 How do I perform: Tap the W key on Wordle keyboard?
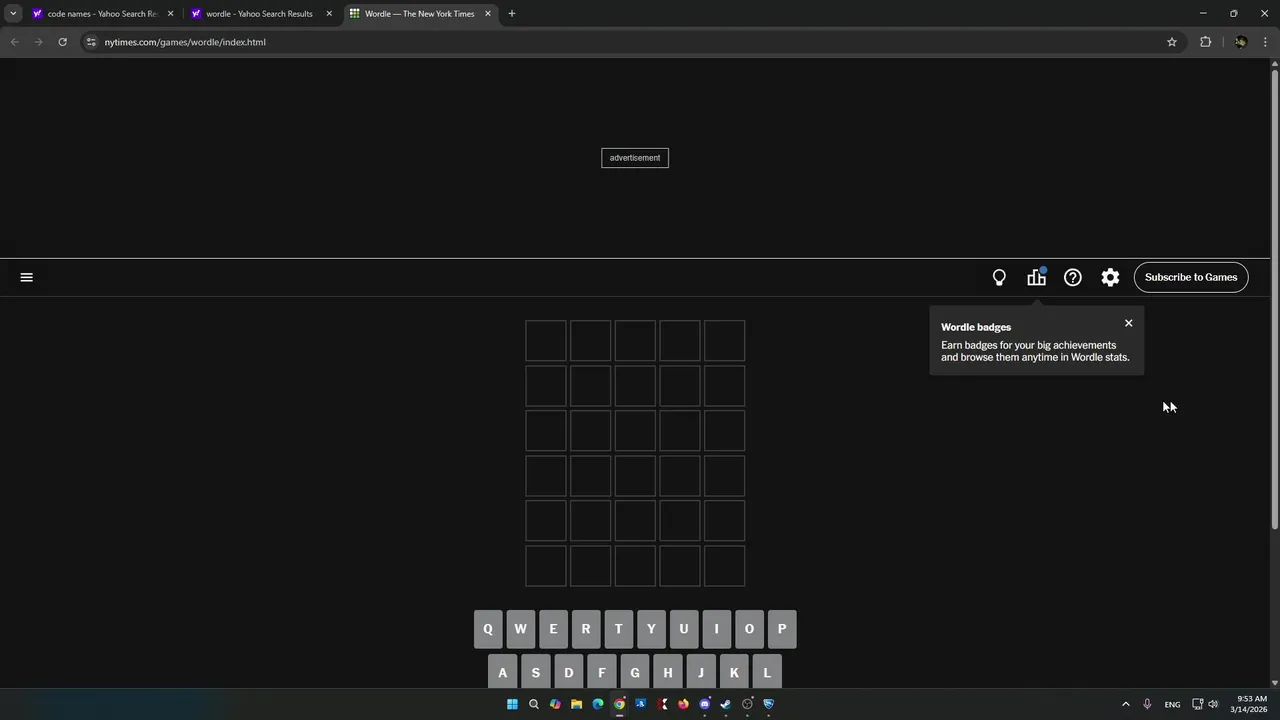520,629
